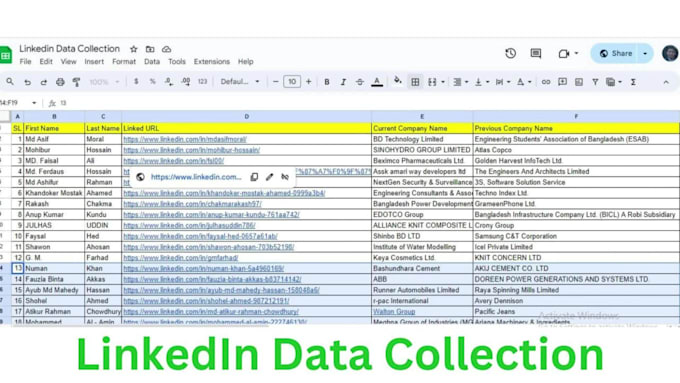The width and height of the screenshot is (680, 383).
Task: Print the spreadsheet
Action: (60, 82)
